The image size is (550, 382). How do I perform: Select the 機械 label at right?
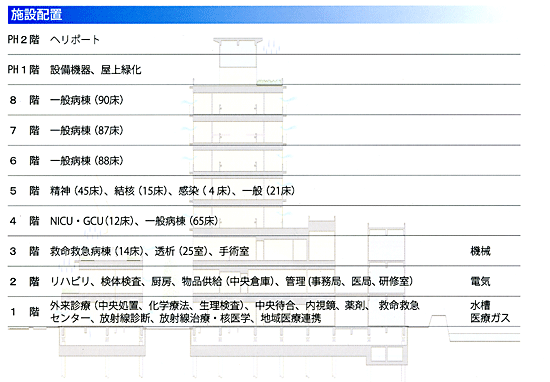[480, 251]
